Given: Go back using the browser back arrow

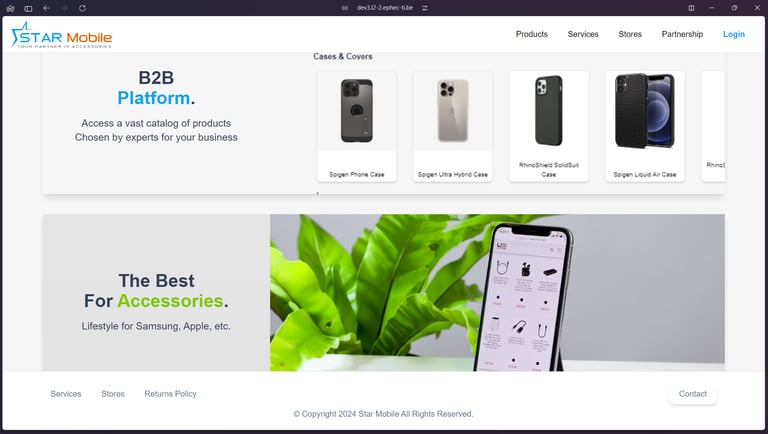Looking at the screenshot, I should click(x=46, y=8).
